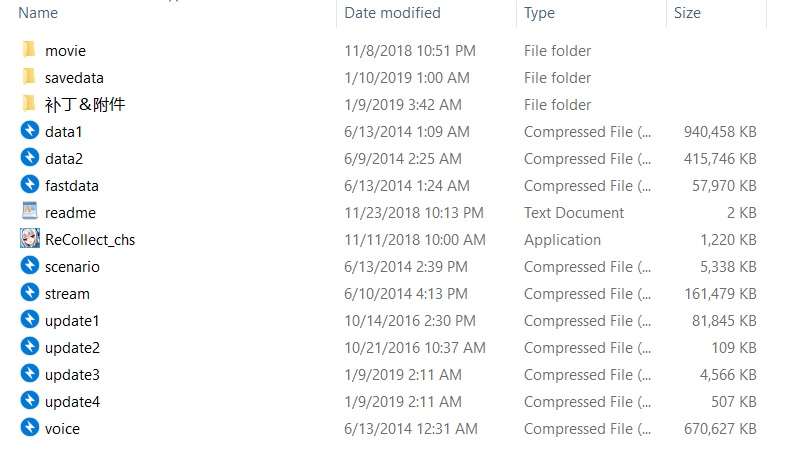This screenshot has width=805, height=455.
Task: Select the savedata folder icon
Action: 29,77
